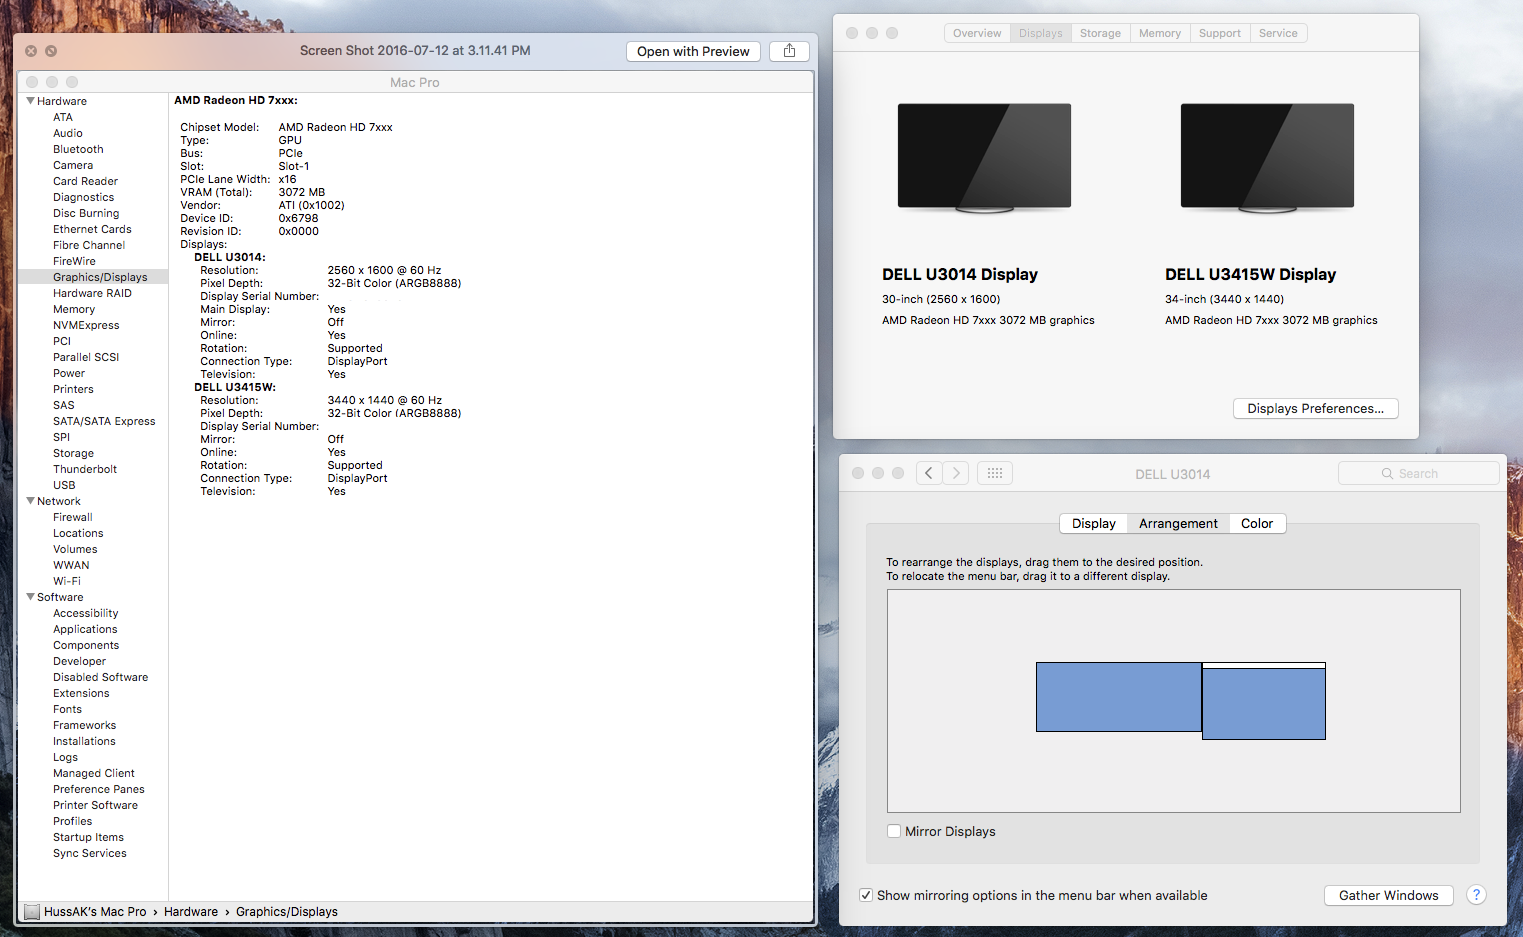The width and height of the screenshot is (1523, 937).
Task: Click the AMD Radeon HD 7xxx heading
Action: 236,100
